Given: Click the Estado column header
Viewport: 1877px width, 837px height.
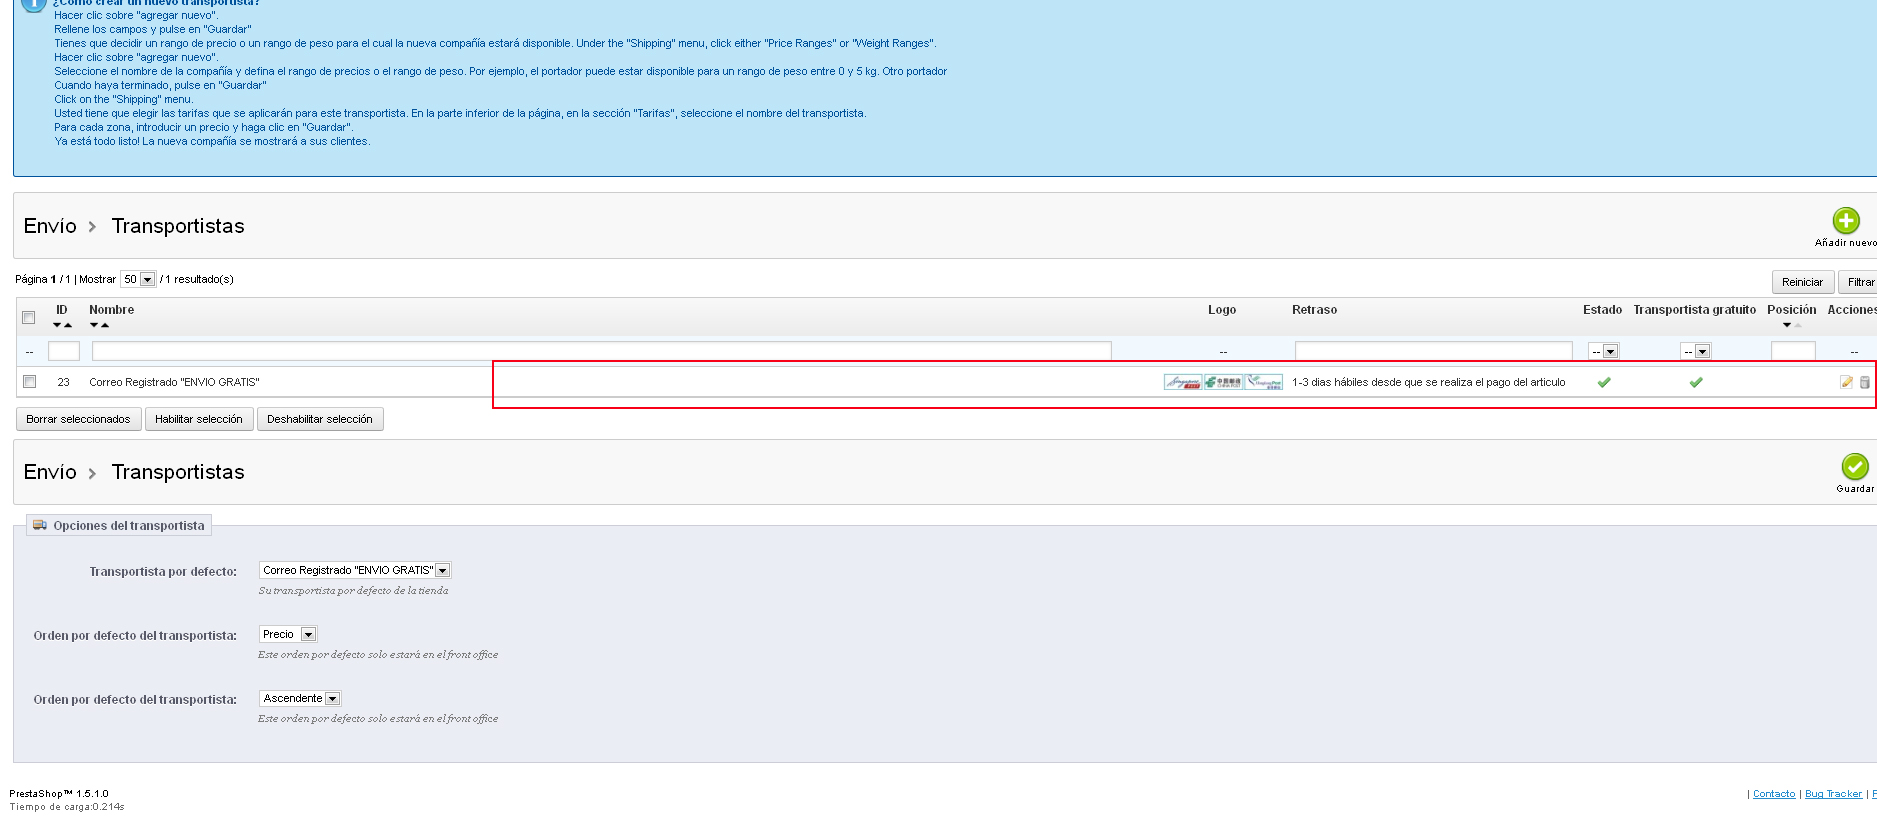Looking at the screenshot, I should click(1603, 310).
